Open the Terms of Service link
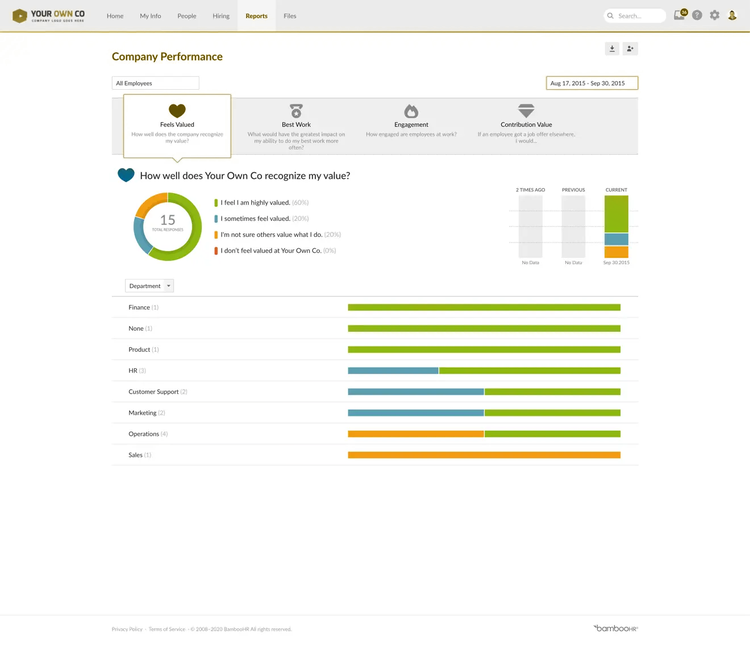The height and width of the screenshot is (651, 750). tap(167, 629)
